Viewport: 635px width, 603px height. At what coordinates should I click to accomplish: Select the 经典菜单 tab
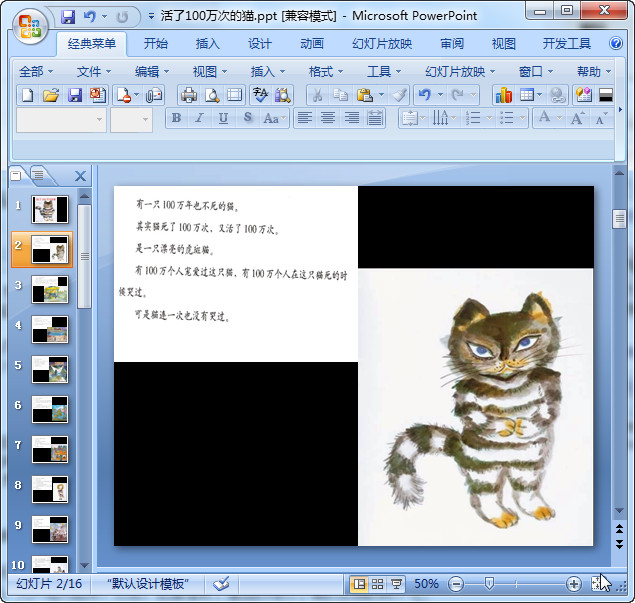coord(92,43)
